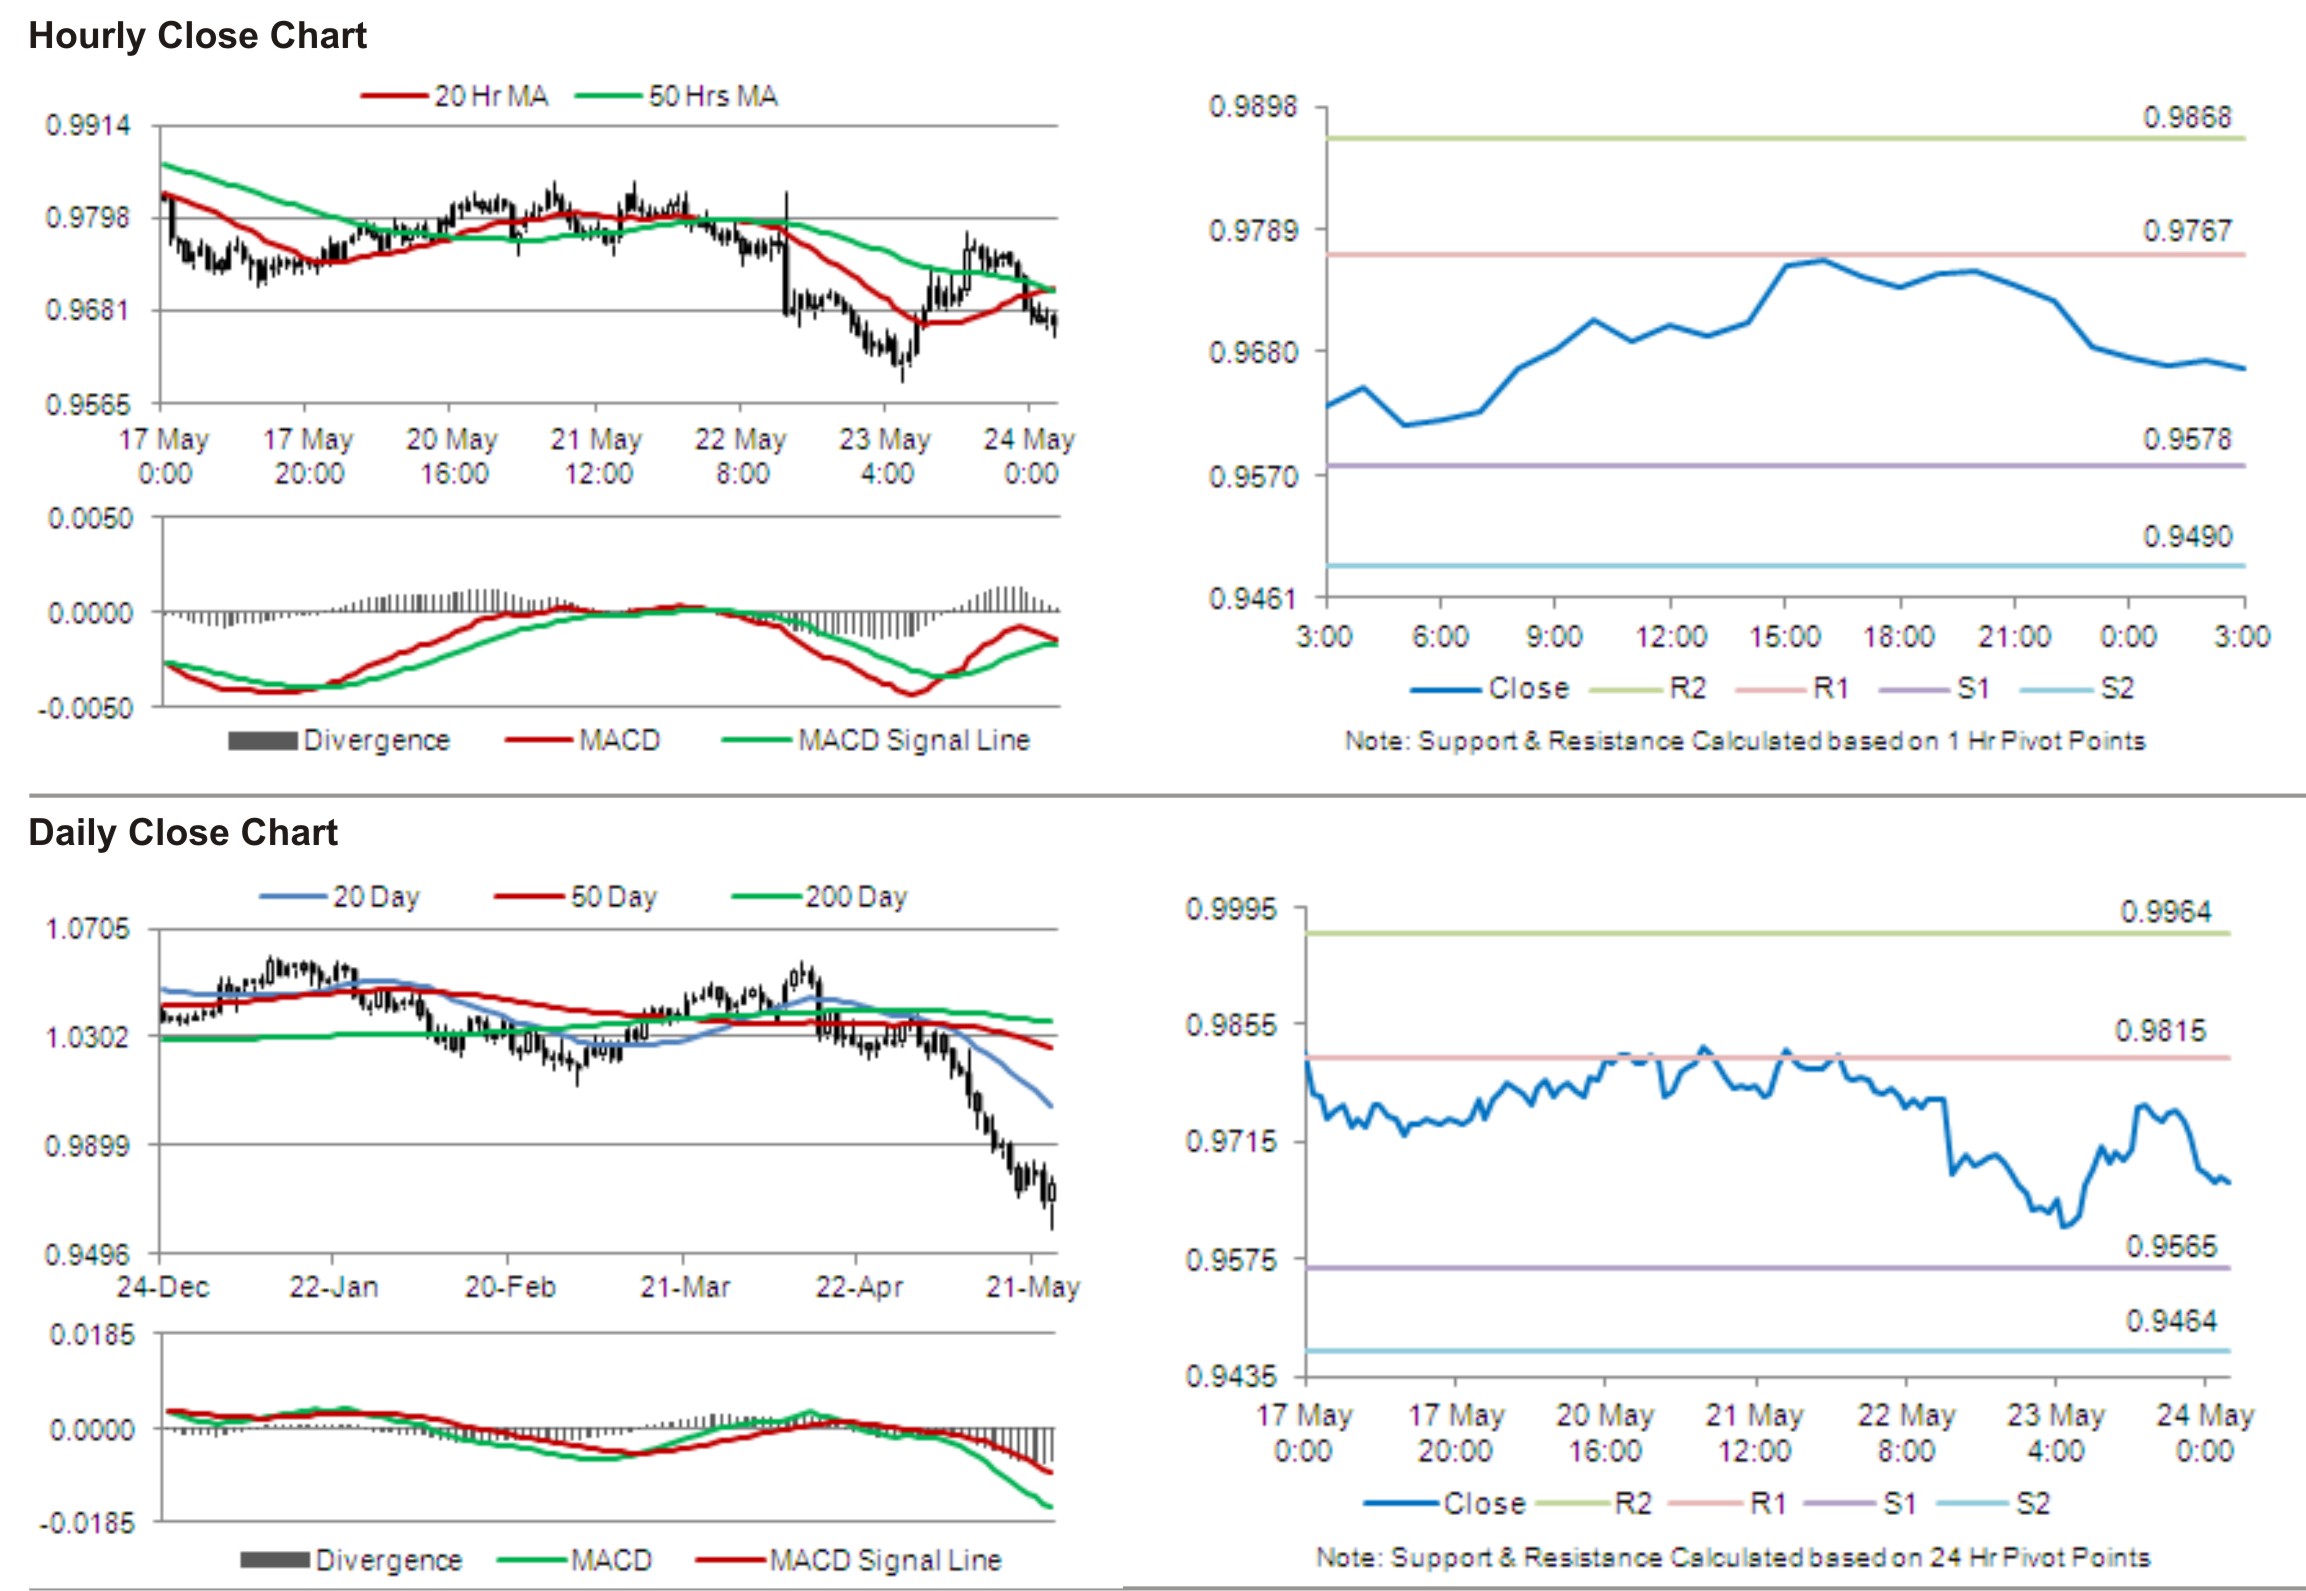The width and height of the screenshot is (2306, 1591).
Task: Click the R1 legend entry in daily pivot chart
Action: coord(1728,1504)
